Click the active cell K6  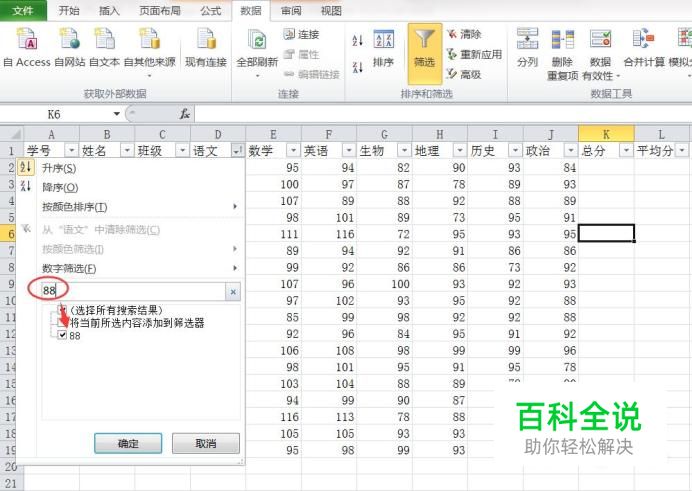(606, 233)
